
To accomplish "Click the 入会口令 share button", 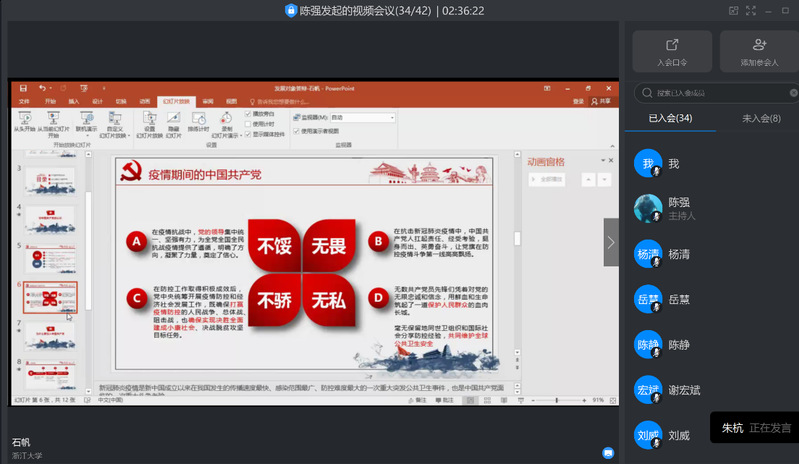I will coord(671,51).
